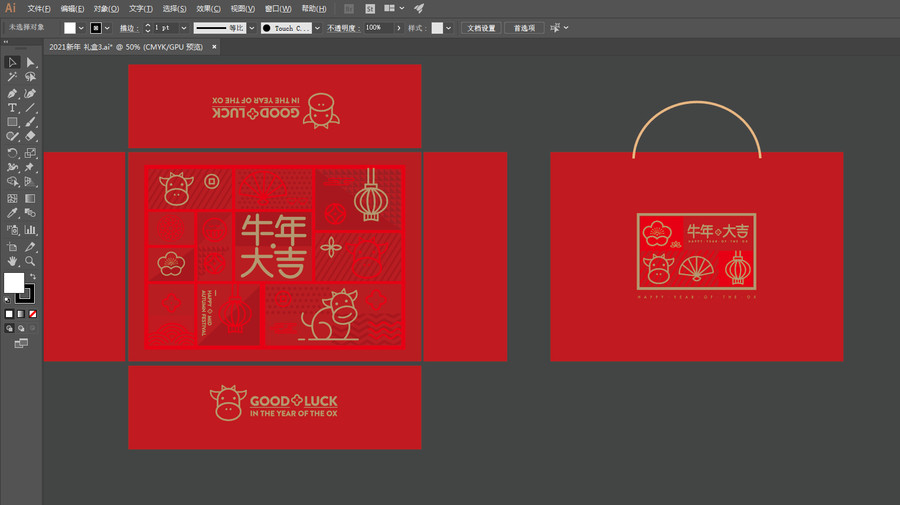Viewport: 900px width, 505px height.
Task: Set paint mode to None
Action: [x=33, y=314]
